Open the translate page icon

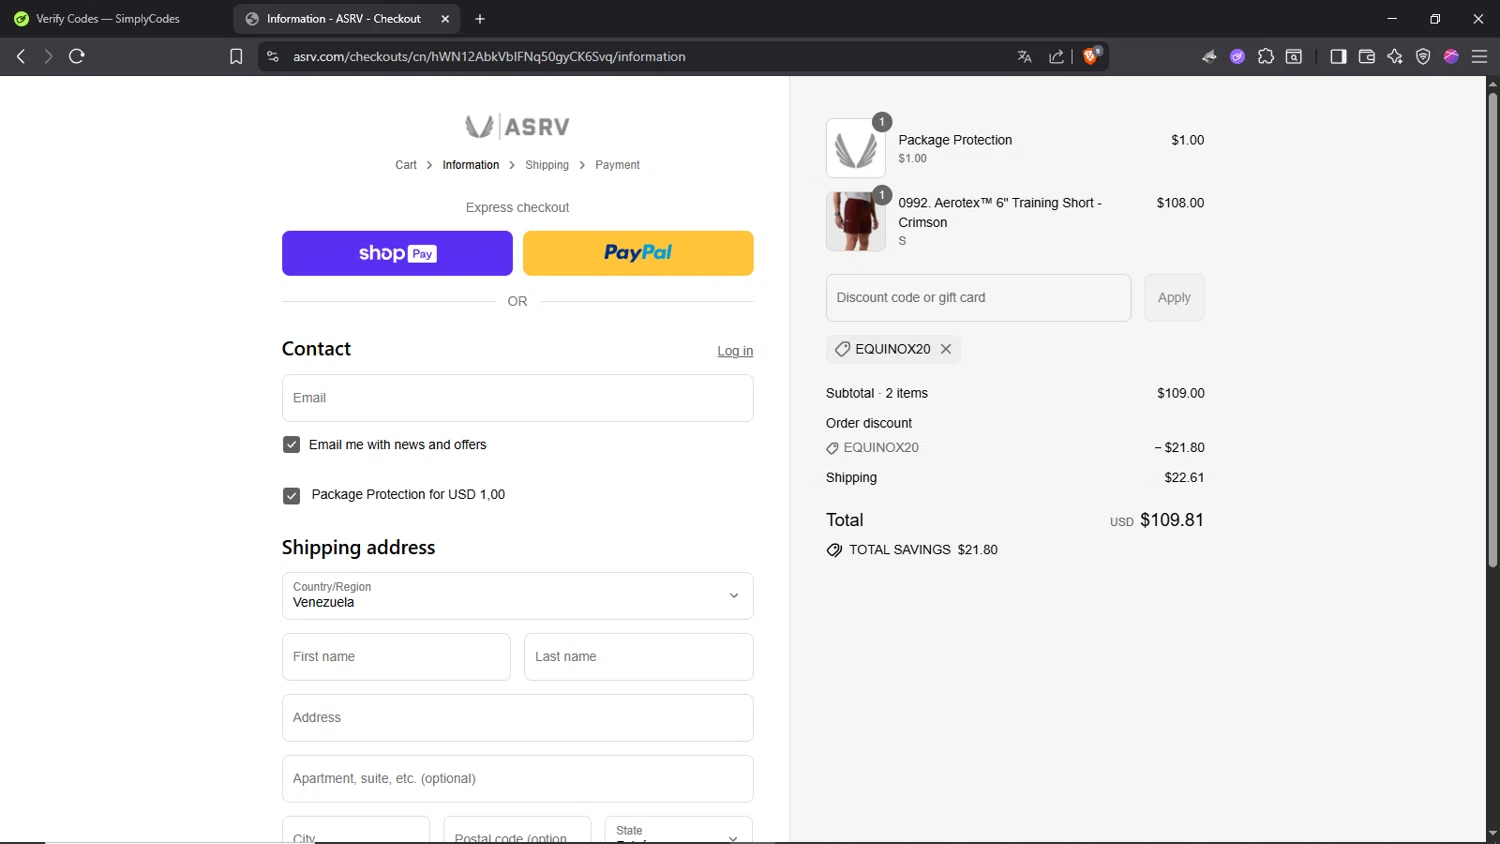(1024, 57)
